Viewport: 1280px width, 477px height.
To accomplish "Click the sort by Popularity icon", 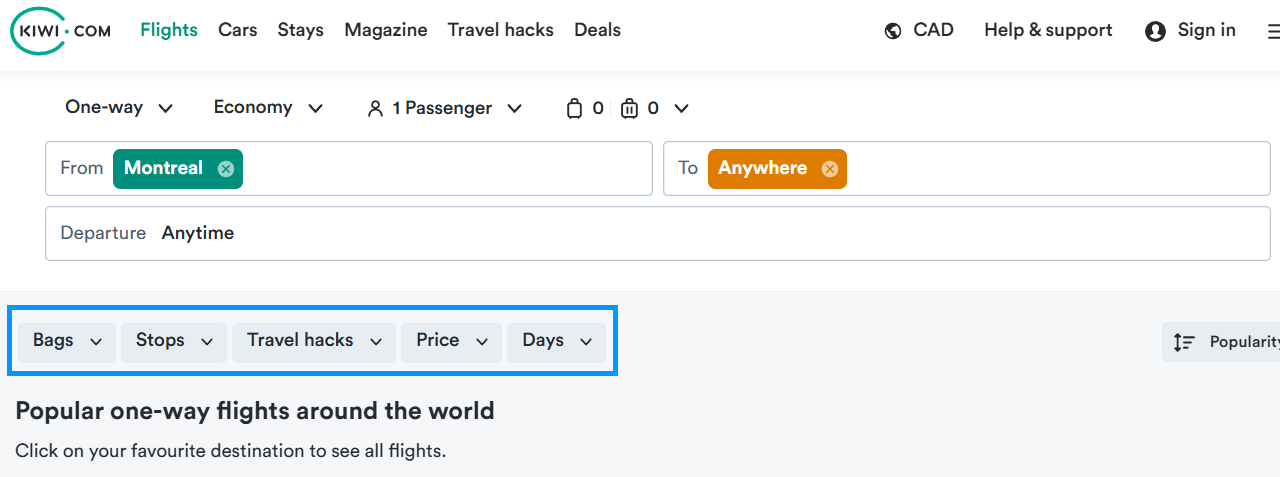I will tap(1184, 342).
